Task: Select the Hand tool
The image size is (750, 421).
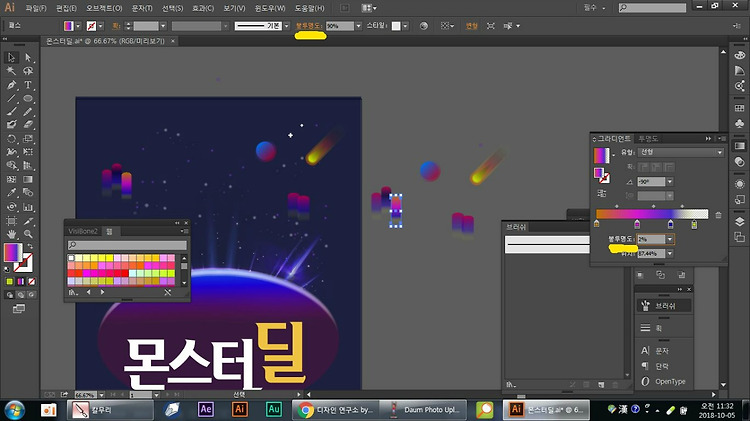Action: coord(11,234)
